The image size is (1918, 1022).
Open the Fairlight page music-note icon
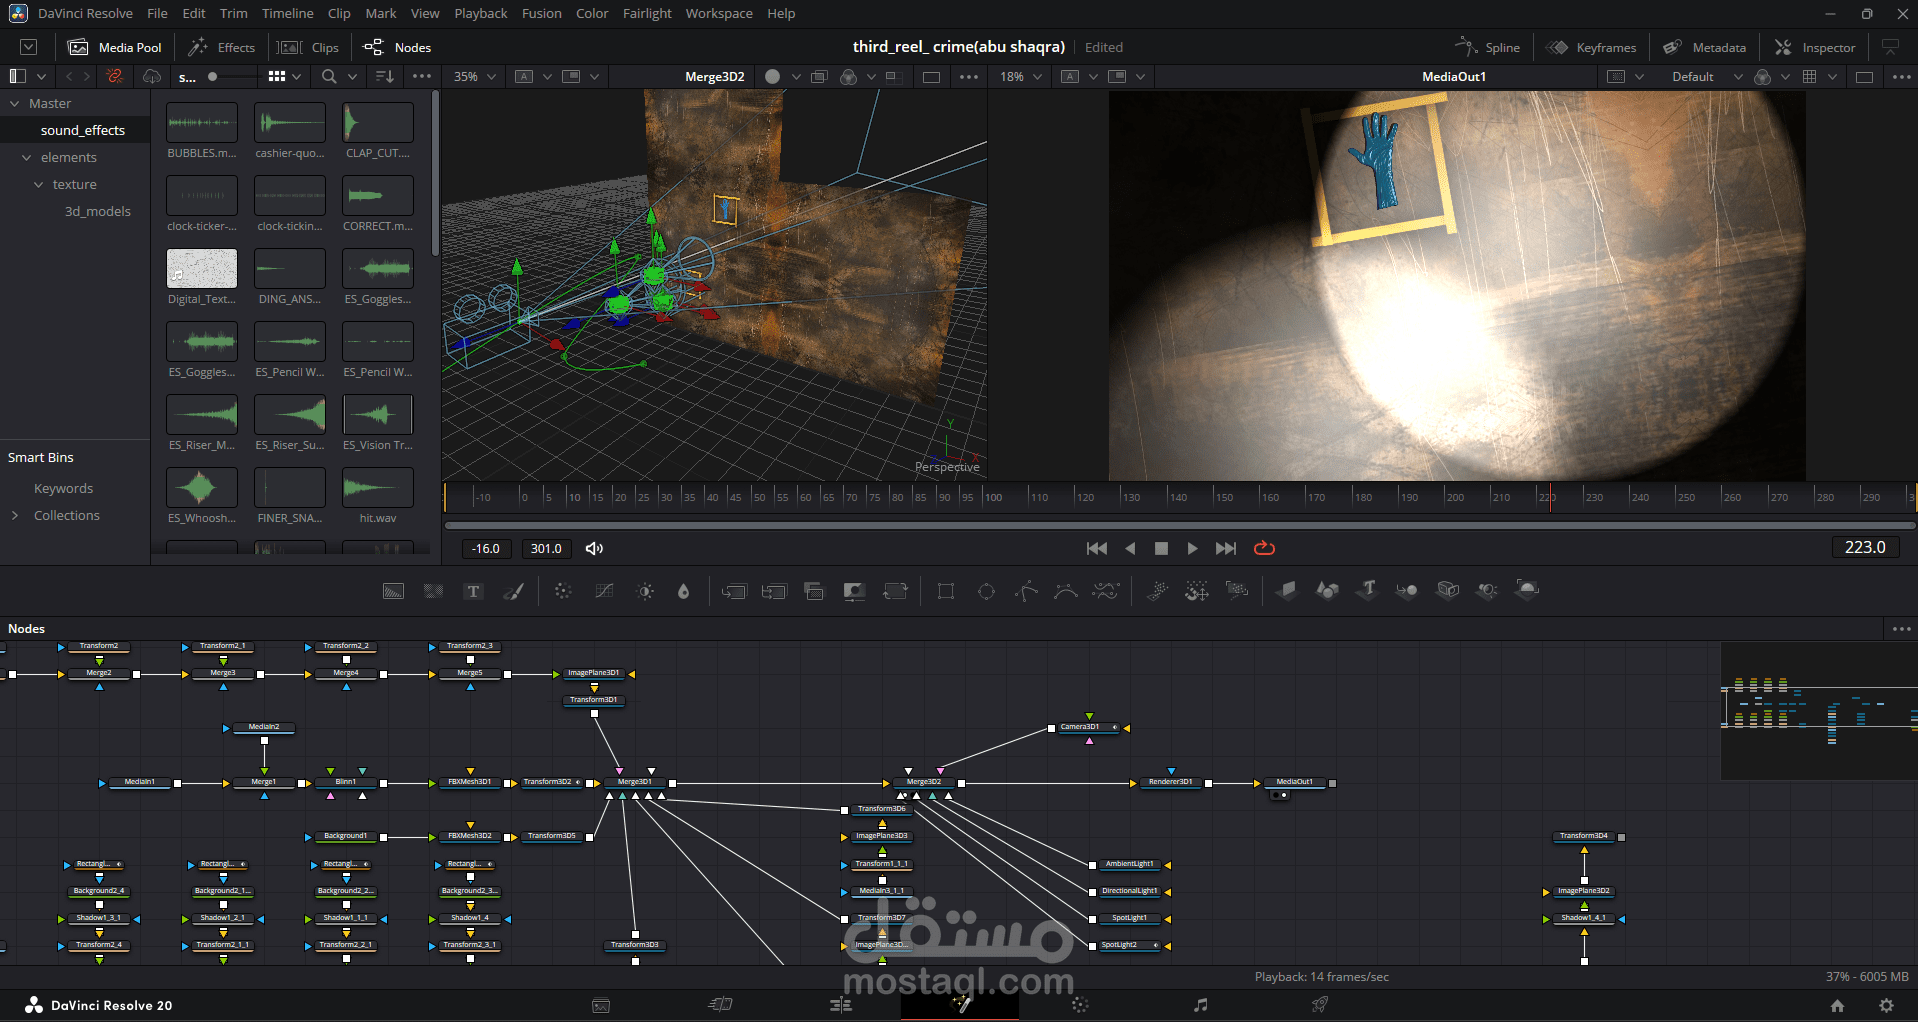[1200, 1005]
